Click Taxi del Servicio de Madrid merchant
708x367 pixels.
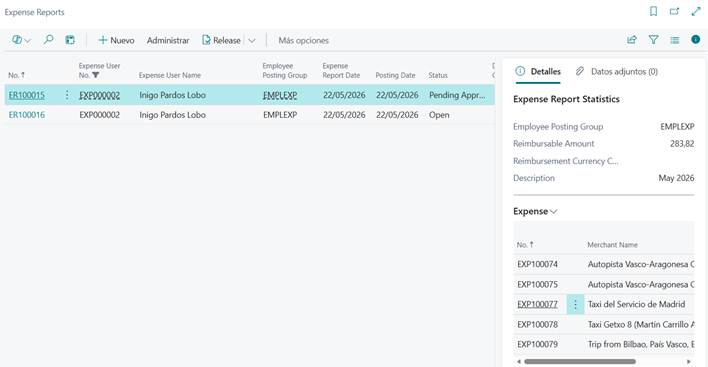[636, 304]
